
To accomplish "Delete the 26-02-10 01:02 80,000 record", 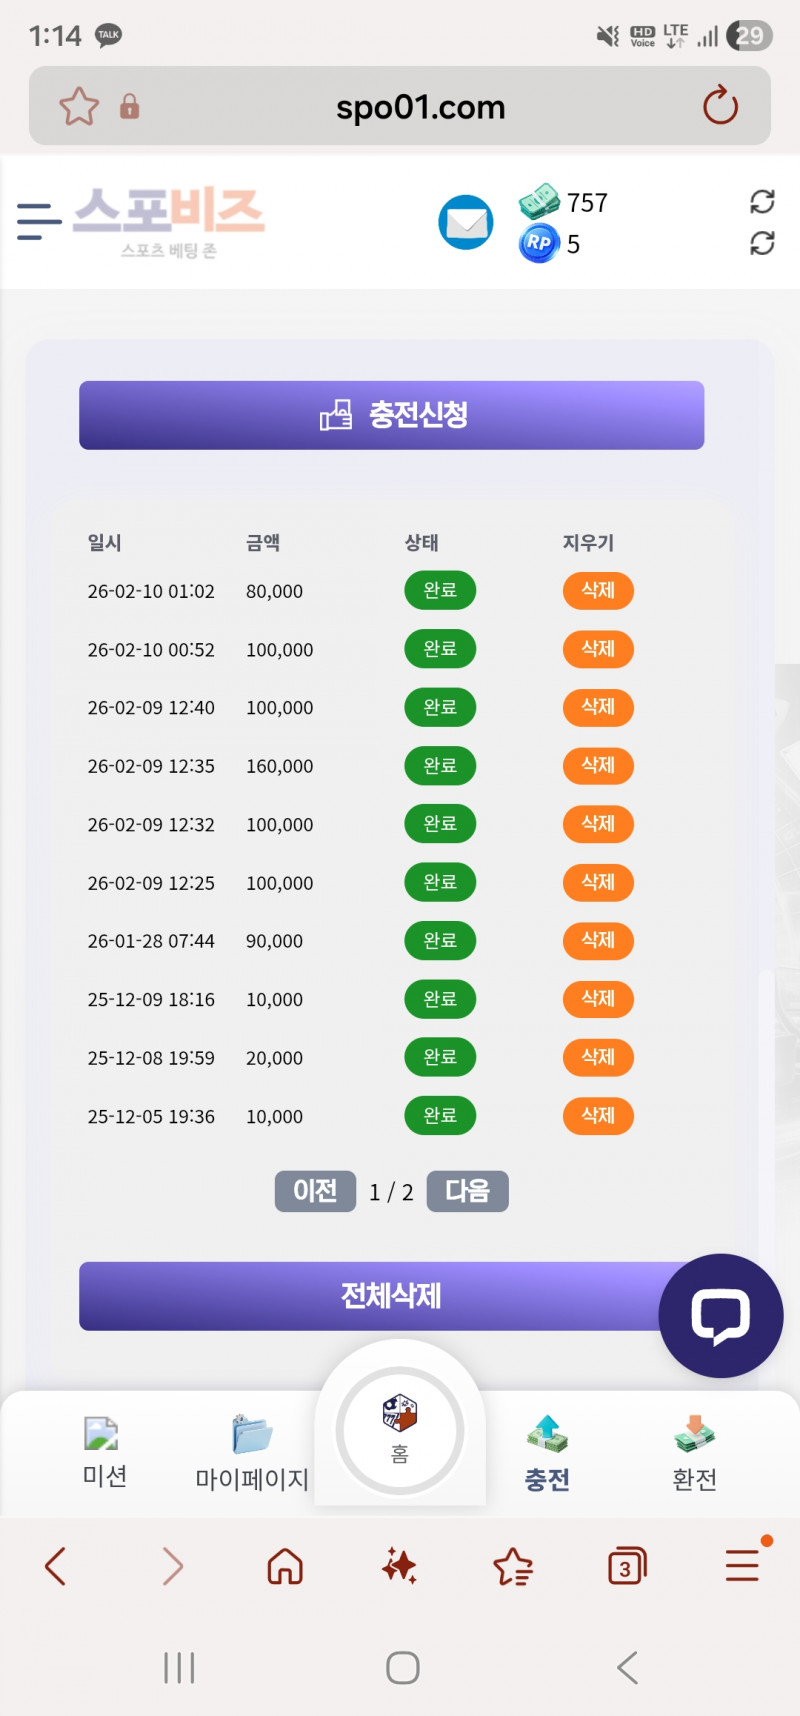I will pyautogui.click(x=598, y=590).
